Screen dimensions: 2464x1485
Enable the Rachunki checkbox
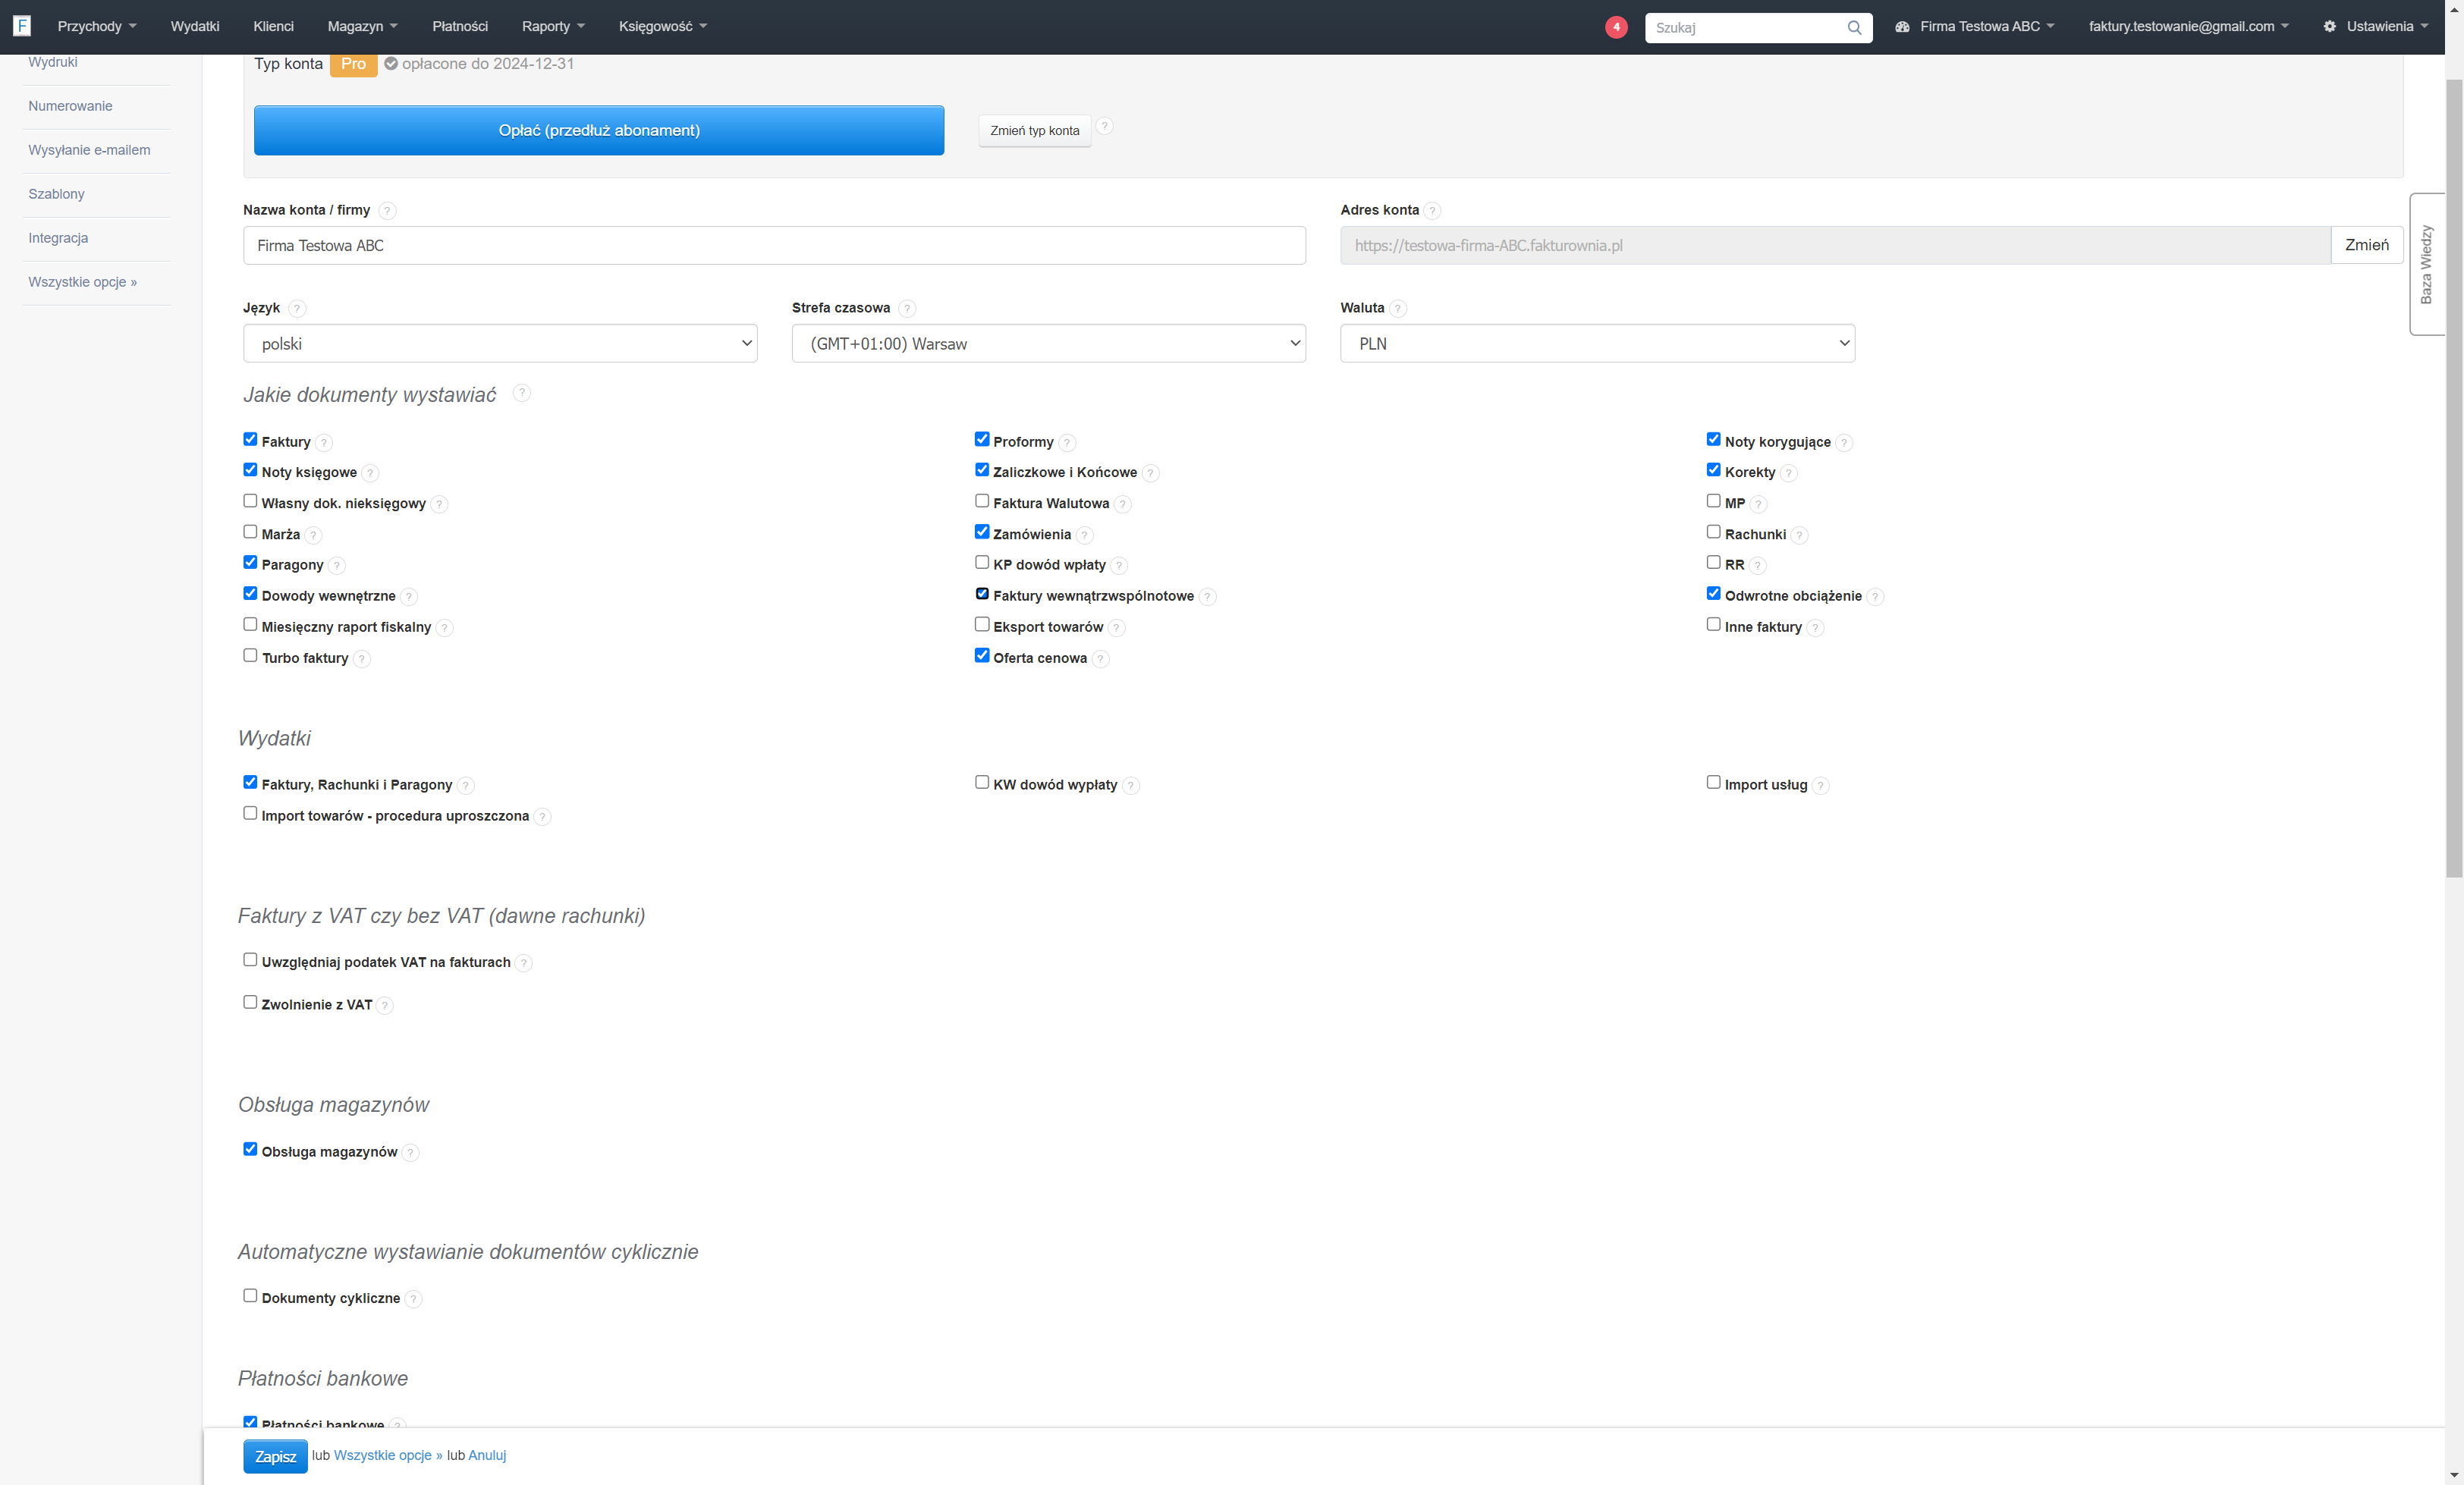coord(1713,532)
